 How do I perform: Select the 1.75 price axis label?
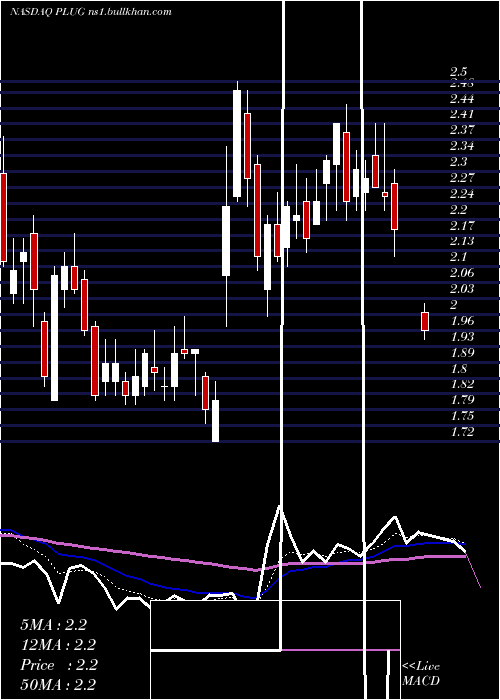click(x=462, y=416)
